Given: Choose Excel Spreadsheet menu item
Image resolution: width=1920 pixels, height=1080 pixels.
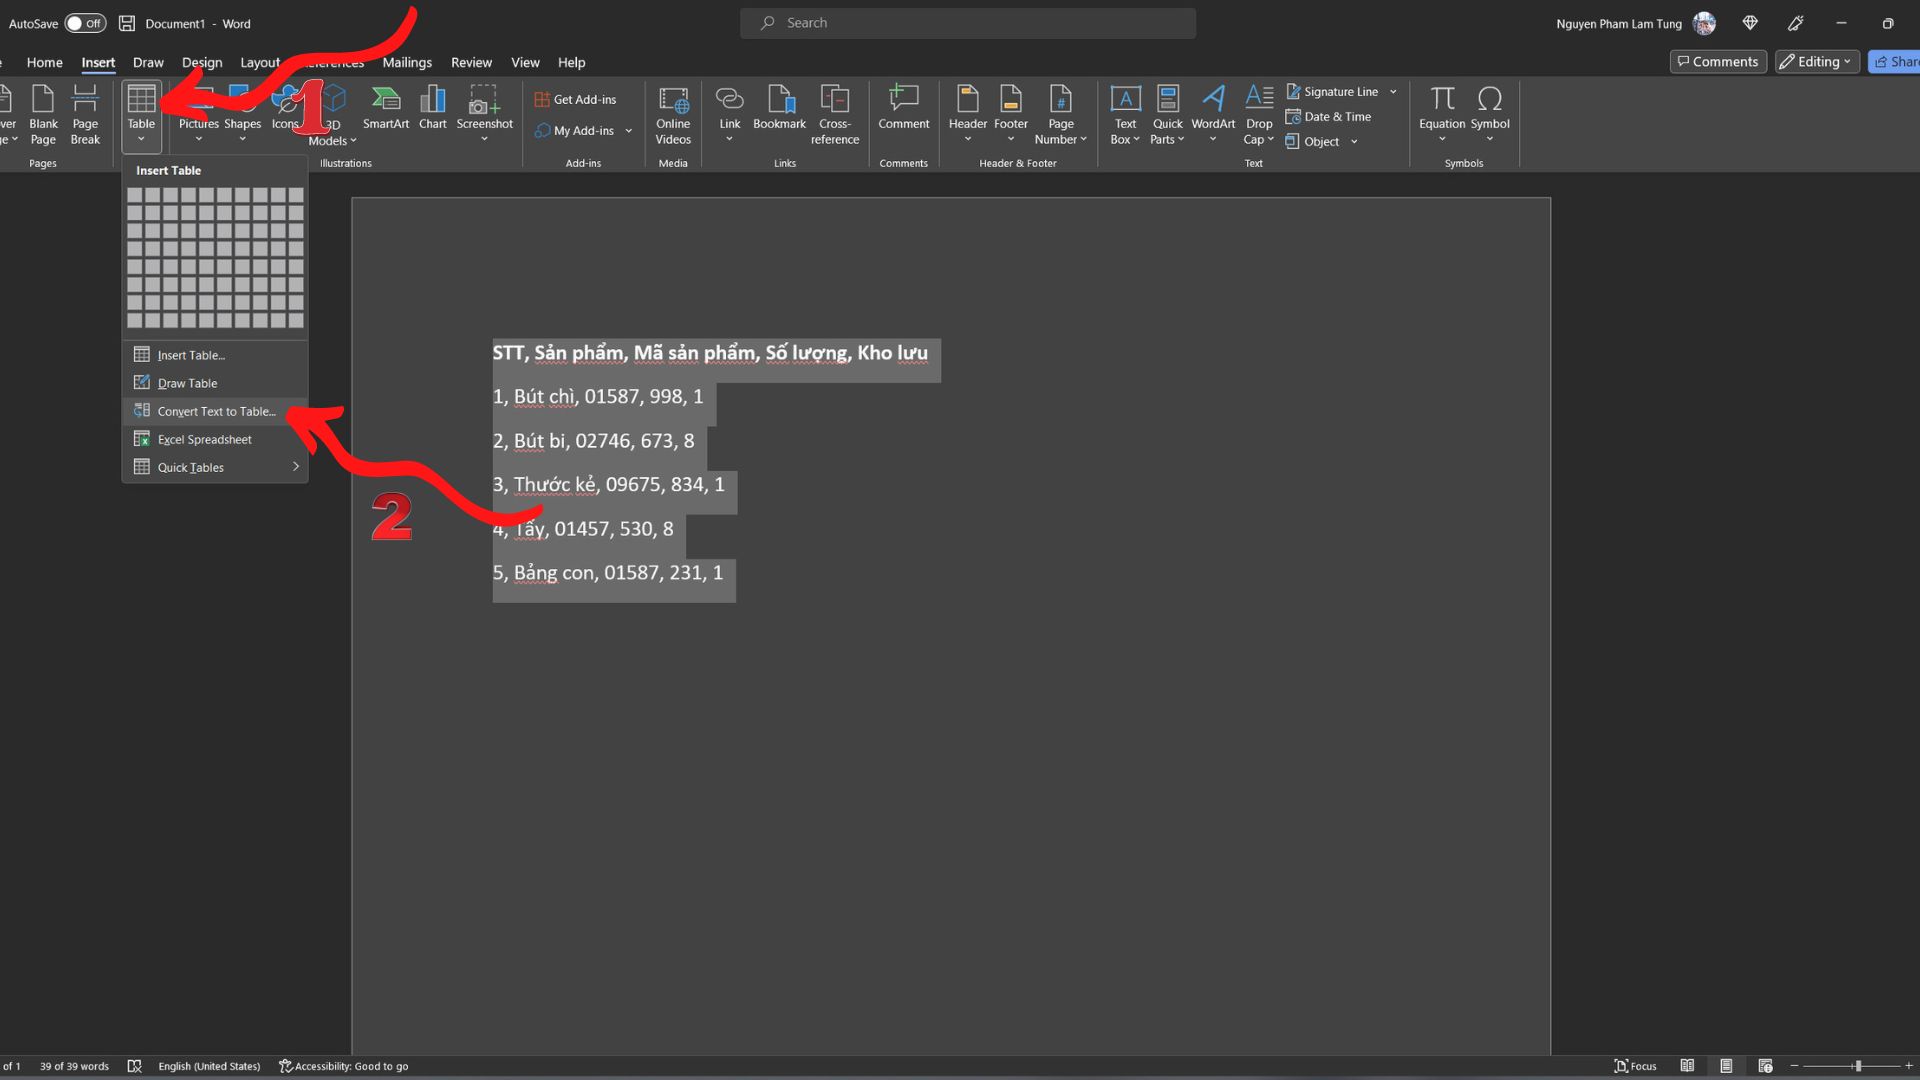Looking at the screenshot, I should tap(215, 439).
